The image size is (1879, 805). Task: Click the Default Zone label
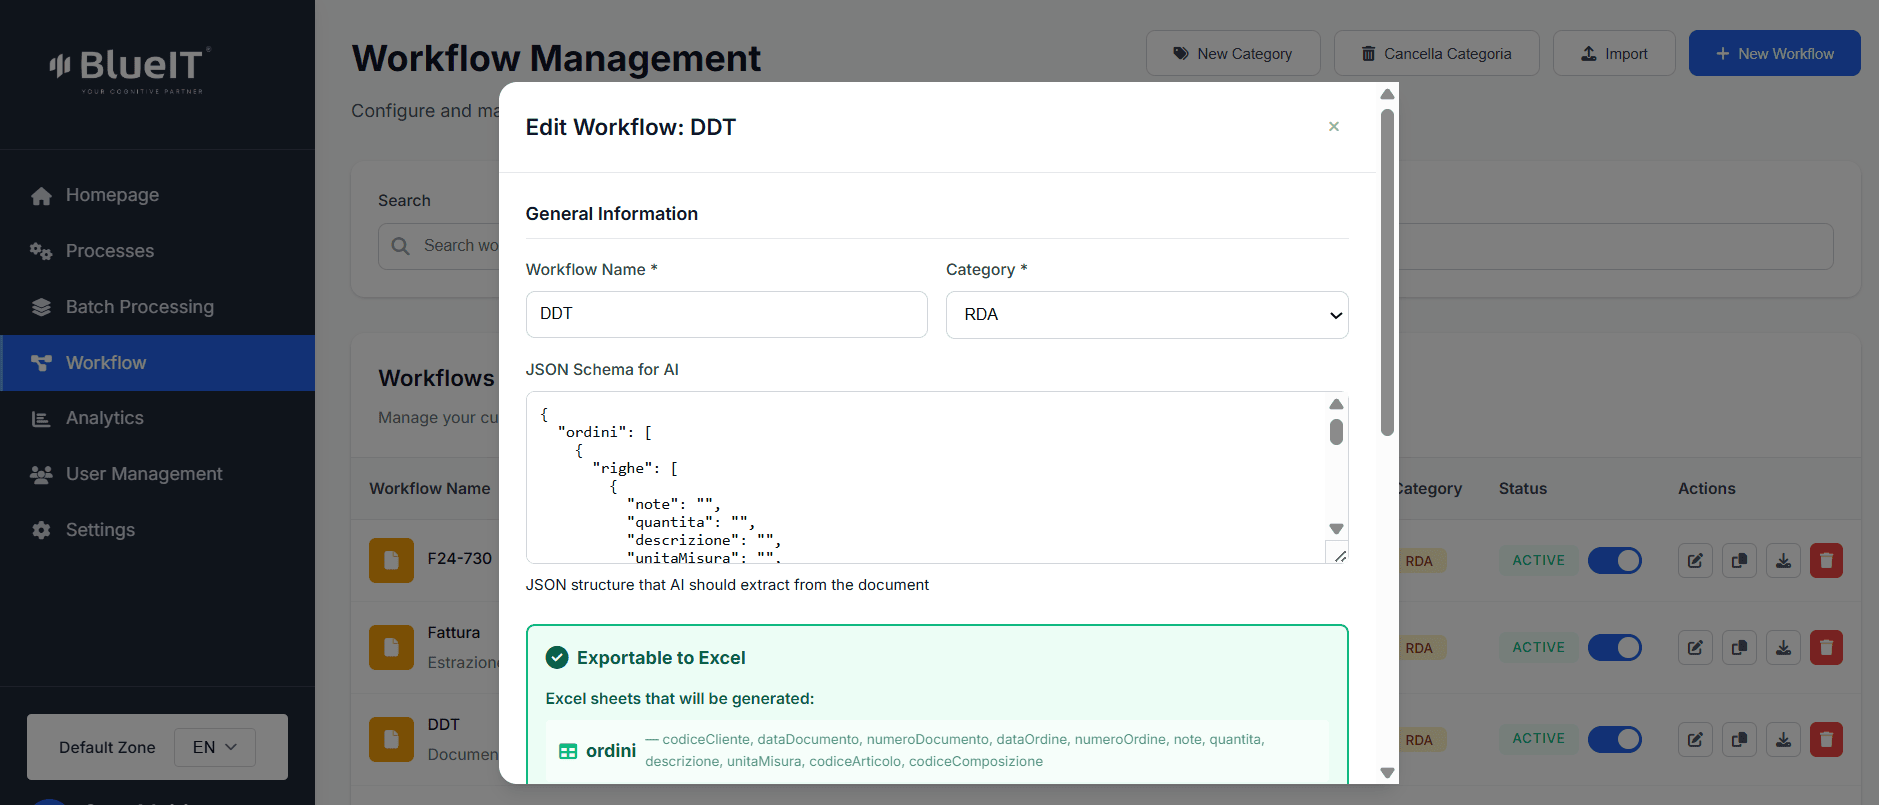tap(107, 748)
